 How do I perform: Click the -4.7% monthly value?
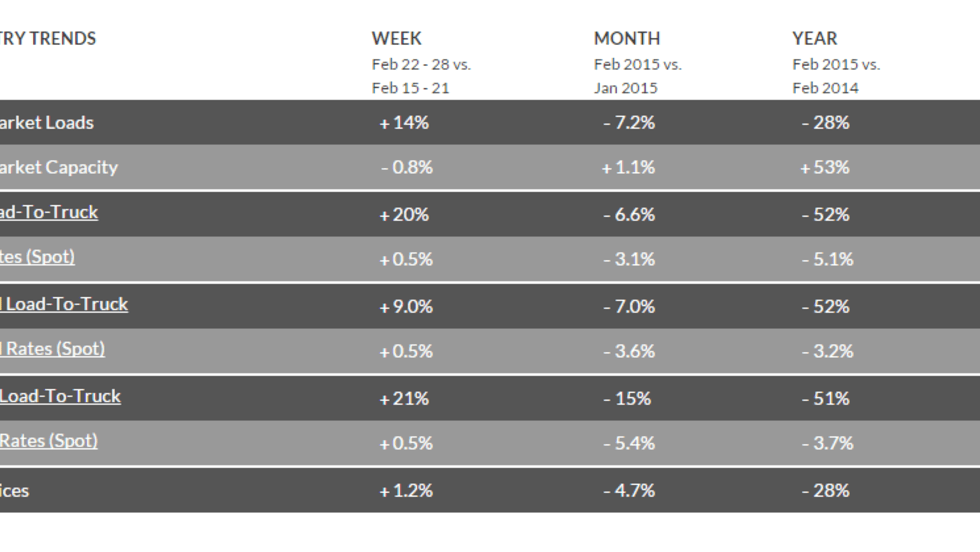pyautogui.click(x=629, y=491)
